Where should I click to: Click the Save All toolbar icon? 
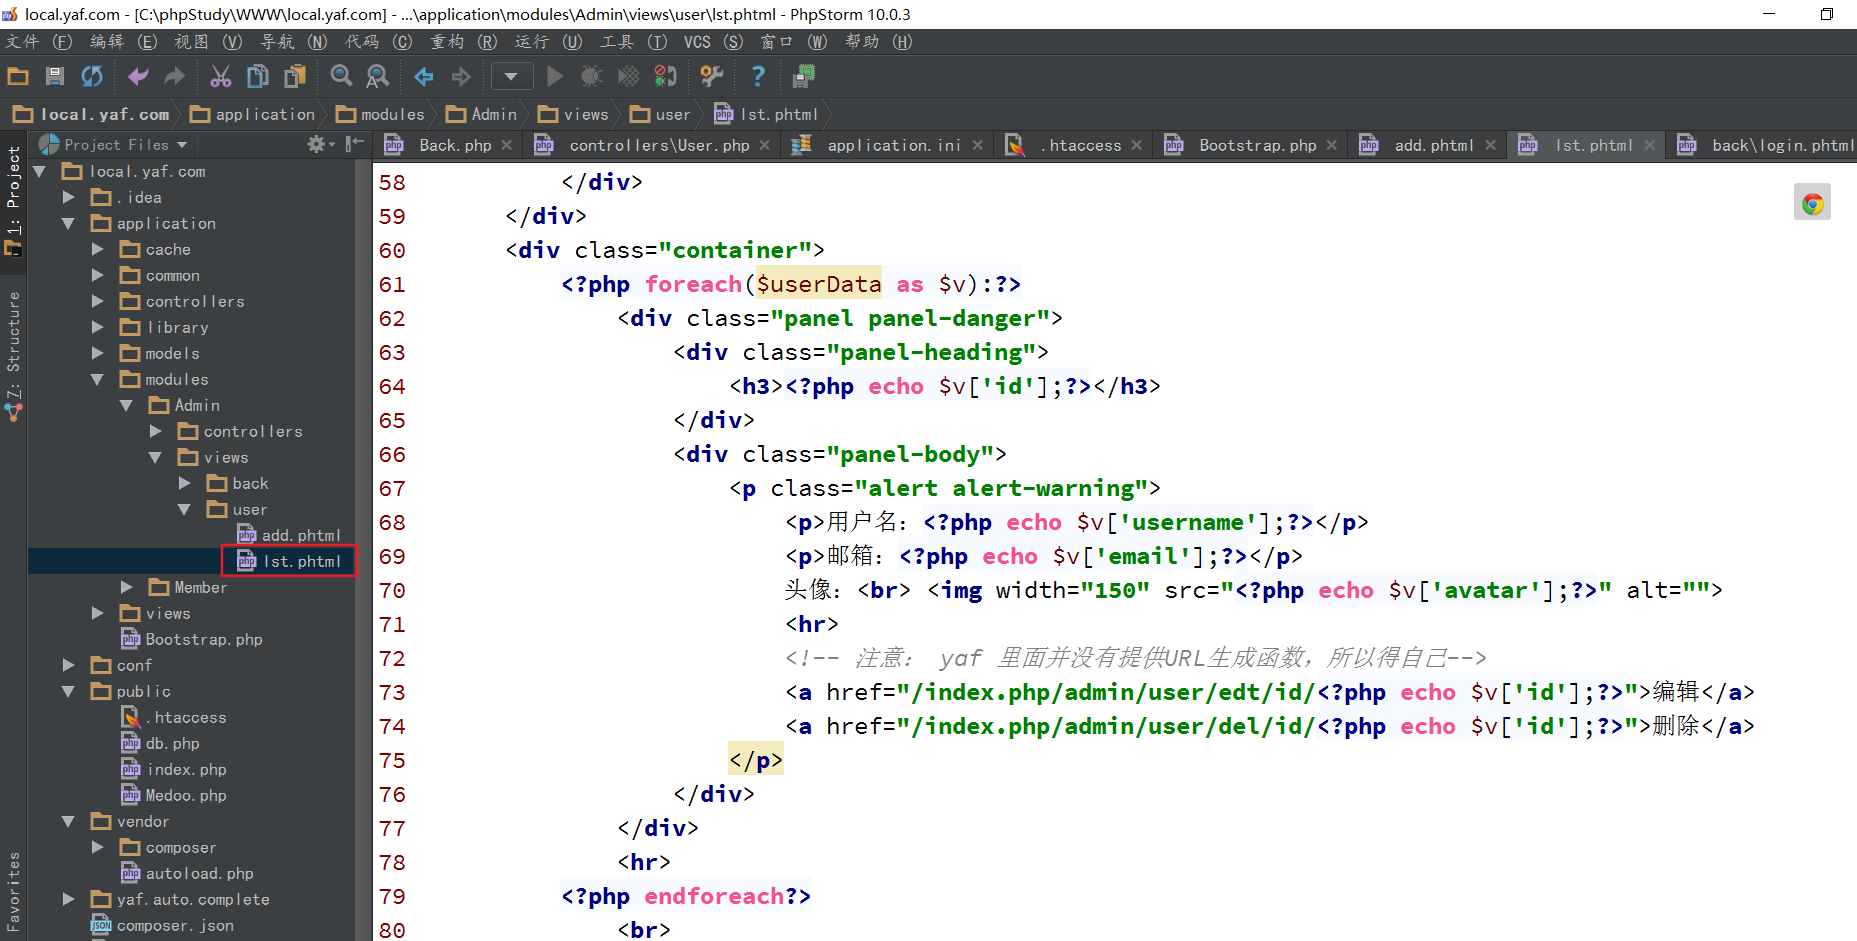click(55, 76)
